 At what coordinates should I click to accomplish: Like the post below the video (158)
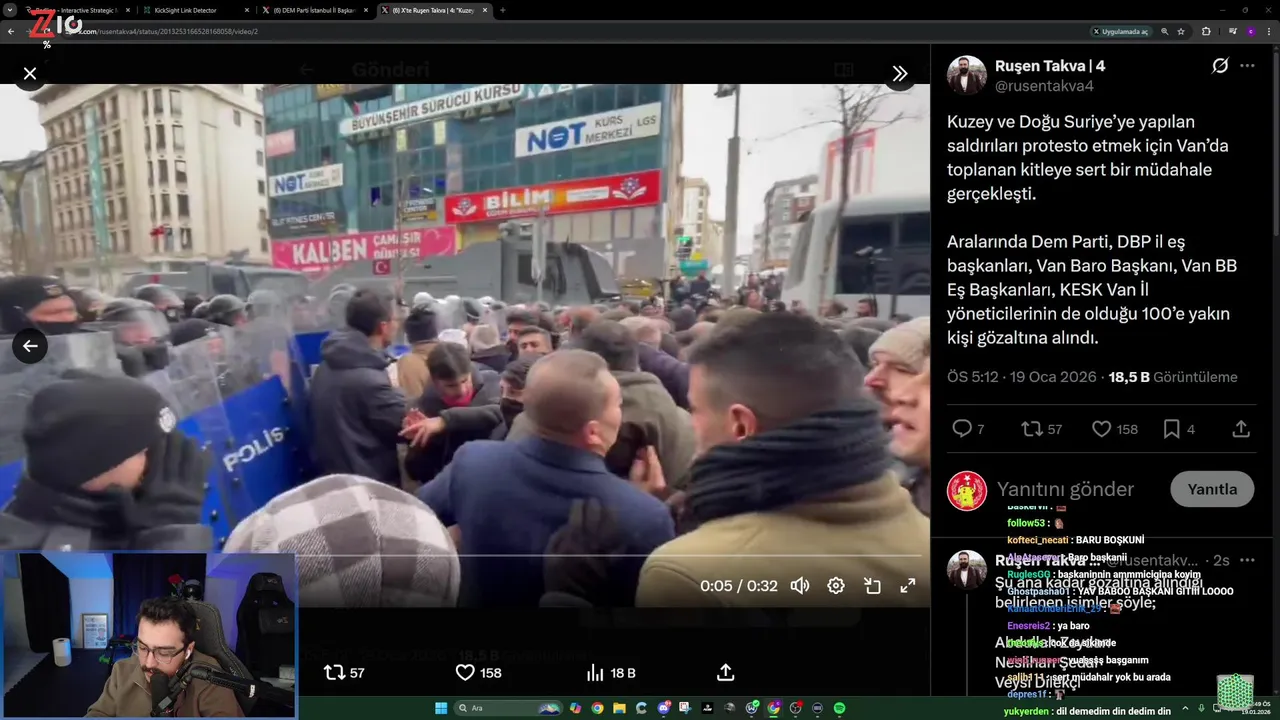pyautogui.click(x=478, y=673)
